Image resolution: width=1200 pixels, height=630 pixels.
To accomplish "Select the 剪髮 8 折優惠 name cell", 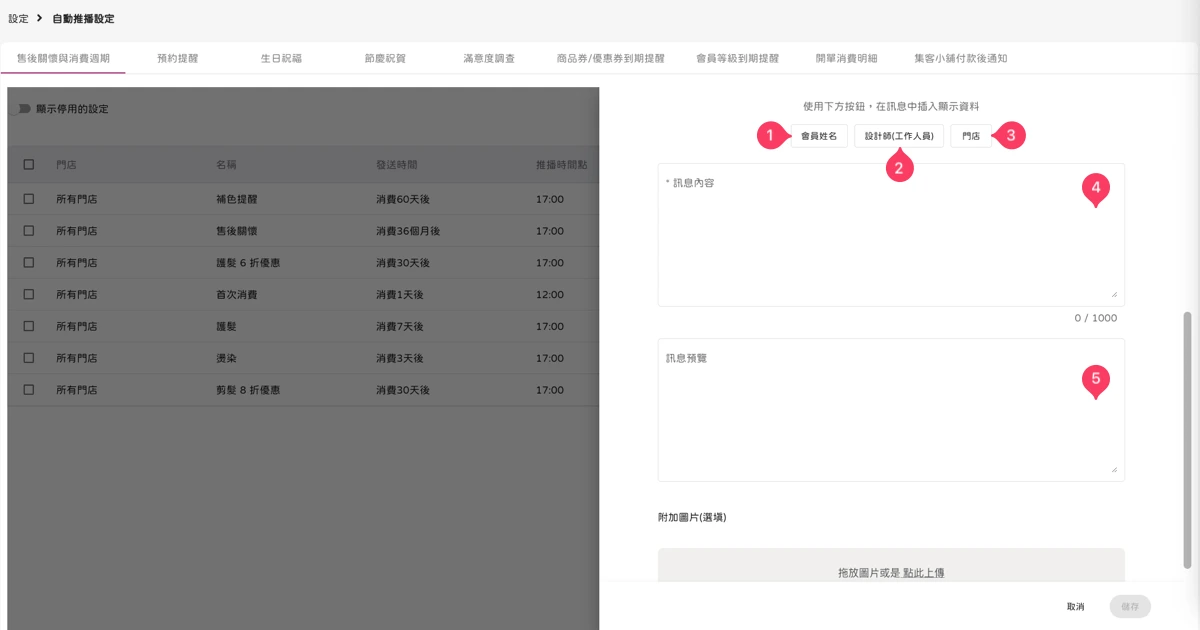I will tap(248, 390).
